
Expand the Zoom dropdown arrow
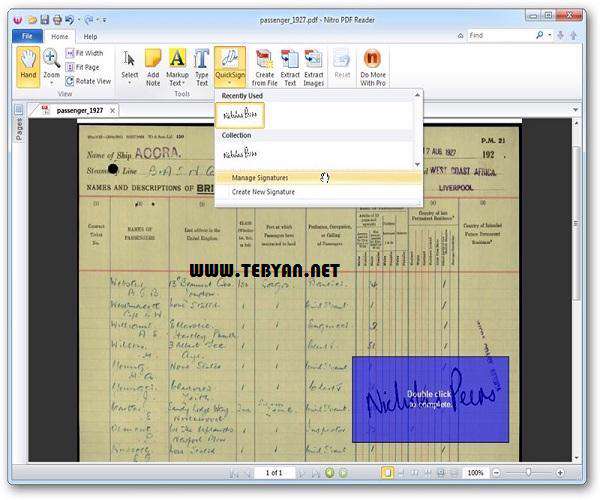[51, 83]
